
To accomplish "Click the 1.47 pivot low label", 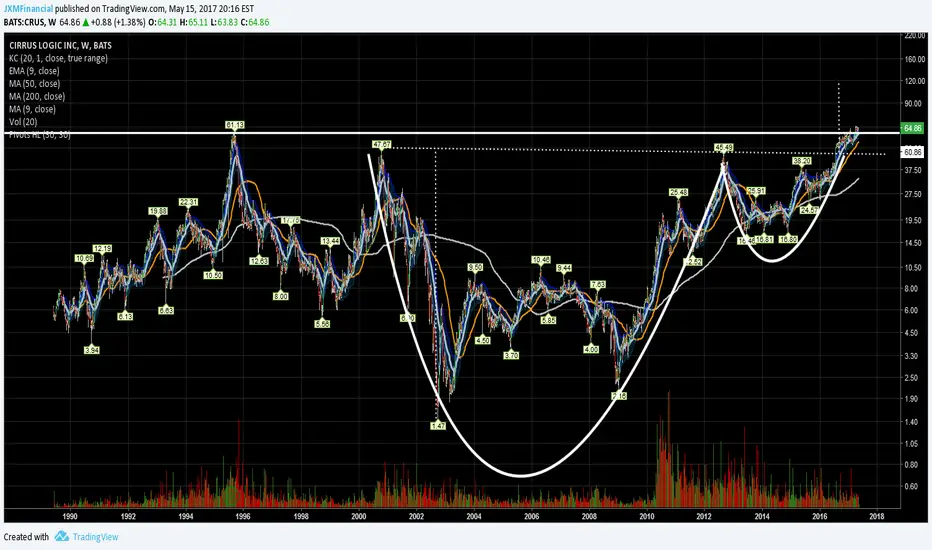I will coord(438,426).
